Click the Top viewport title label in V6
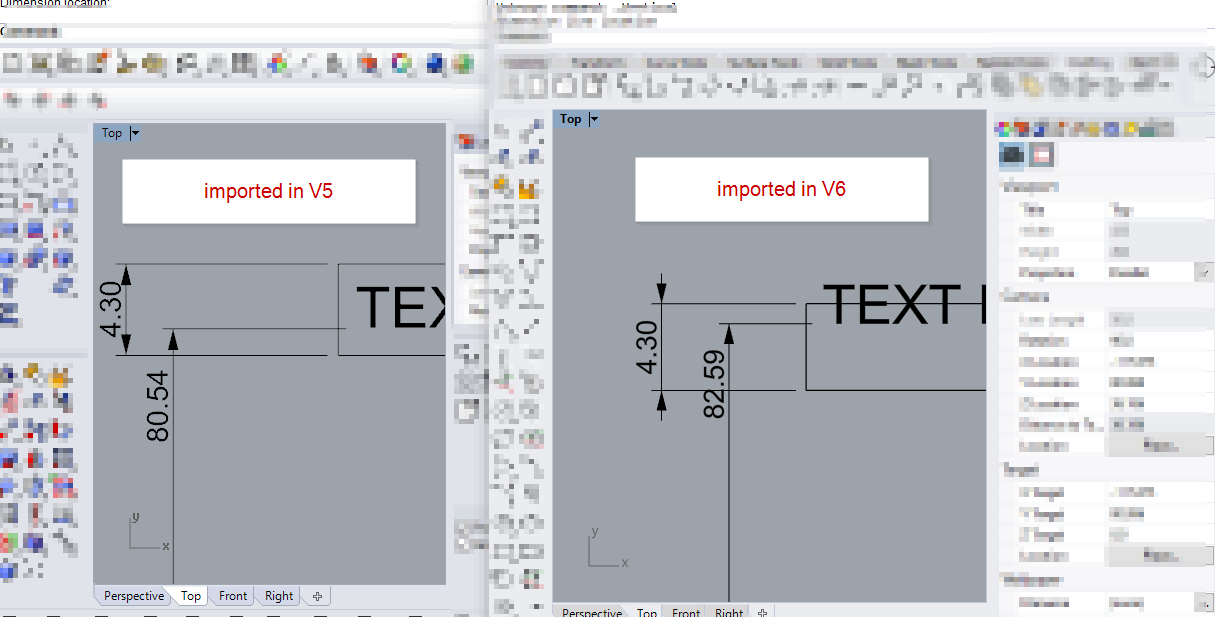Screen dimensions: 1215x617 coord(571,119)
